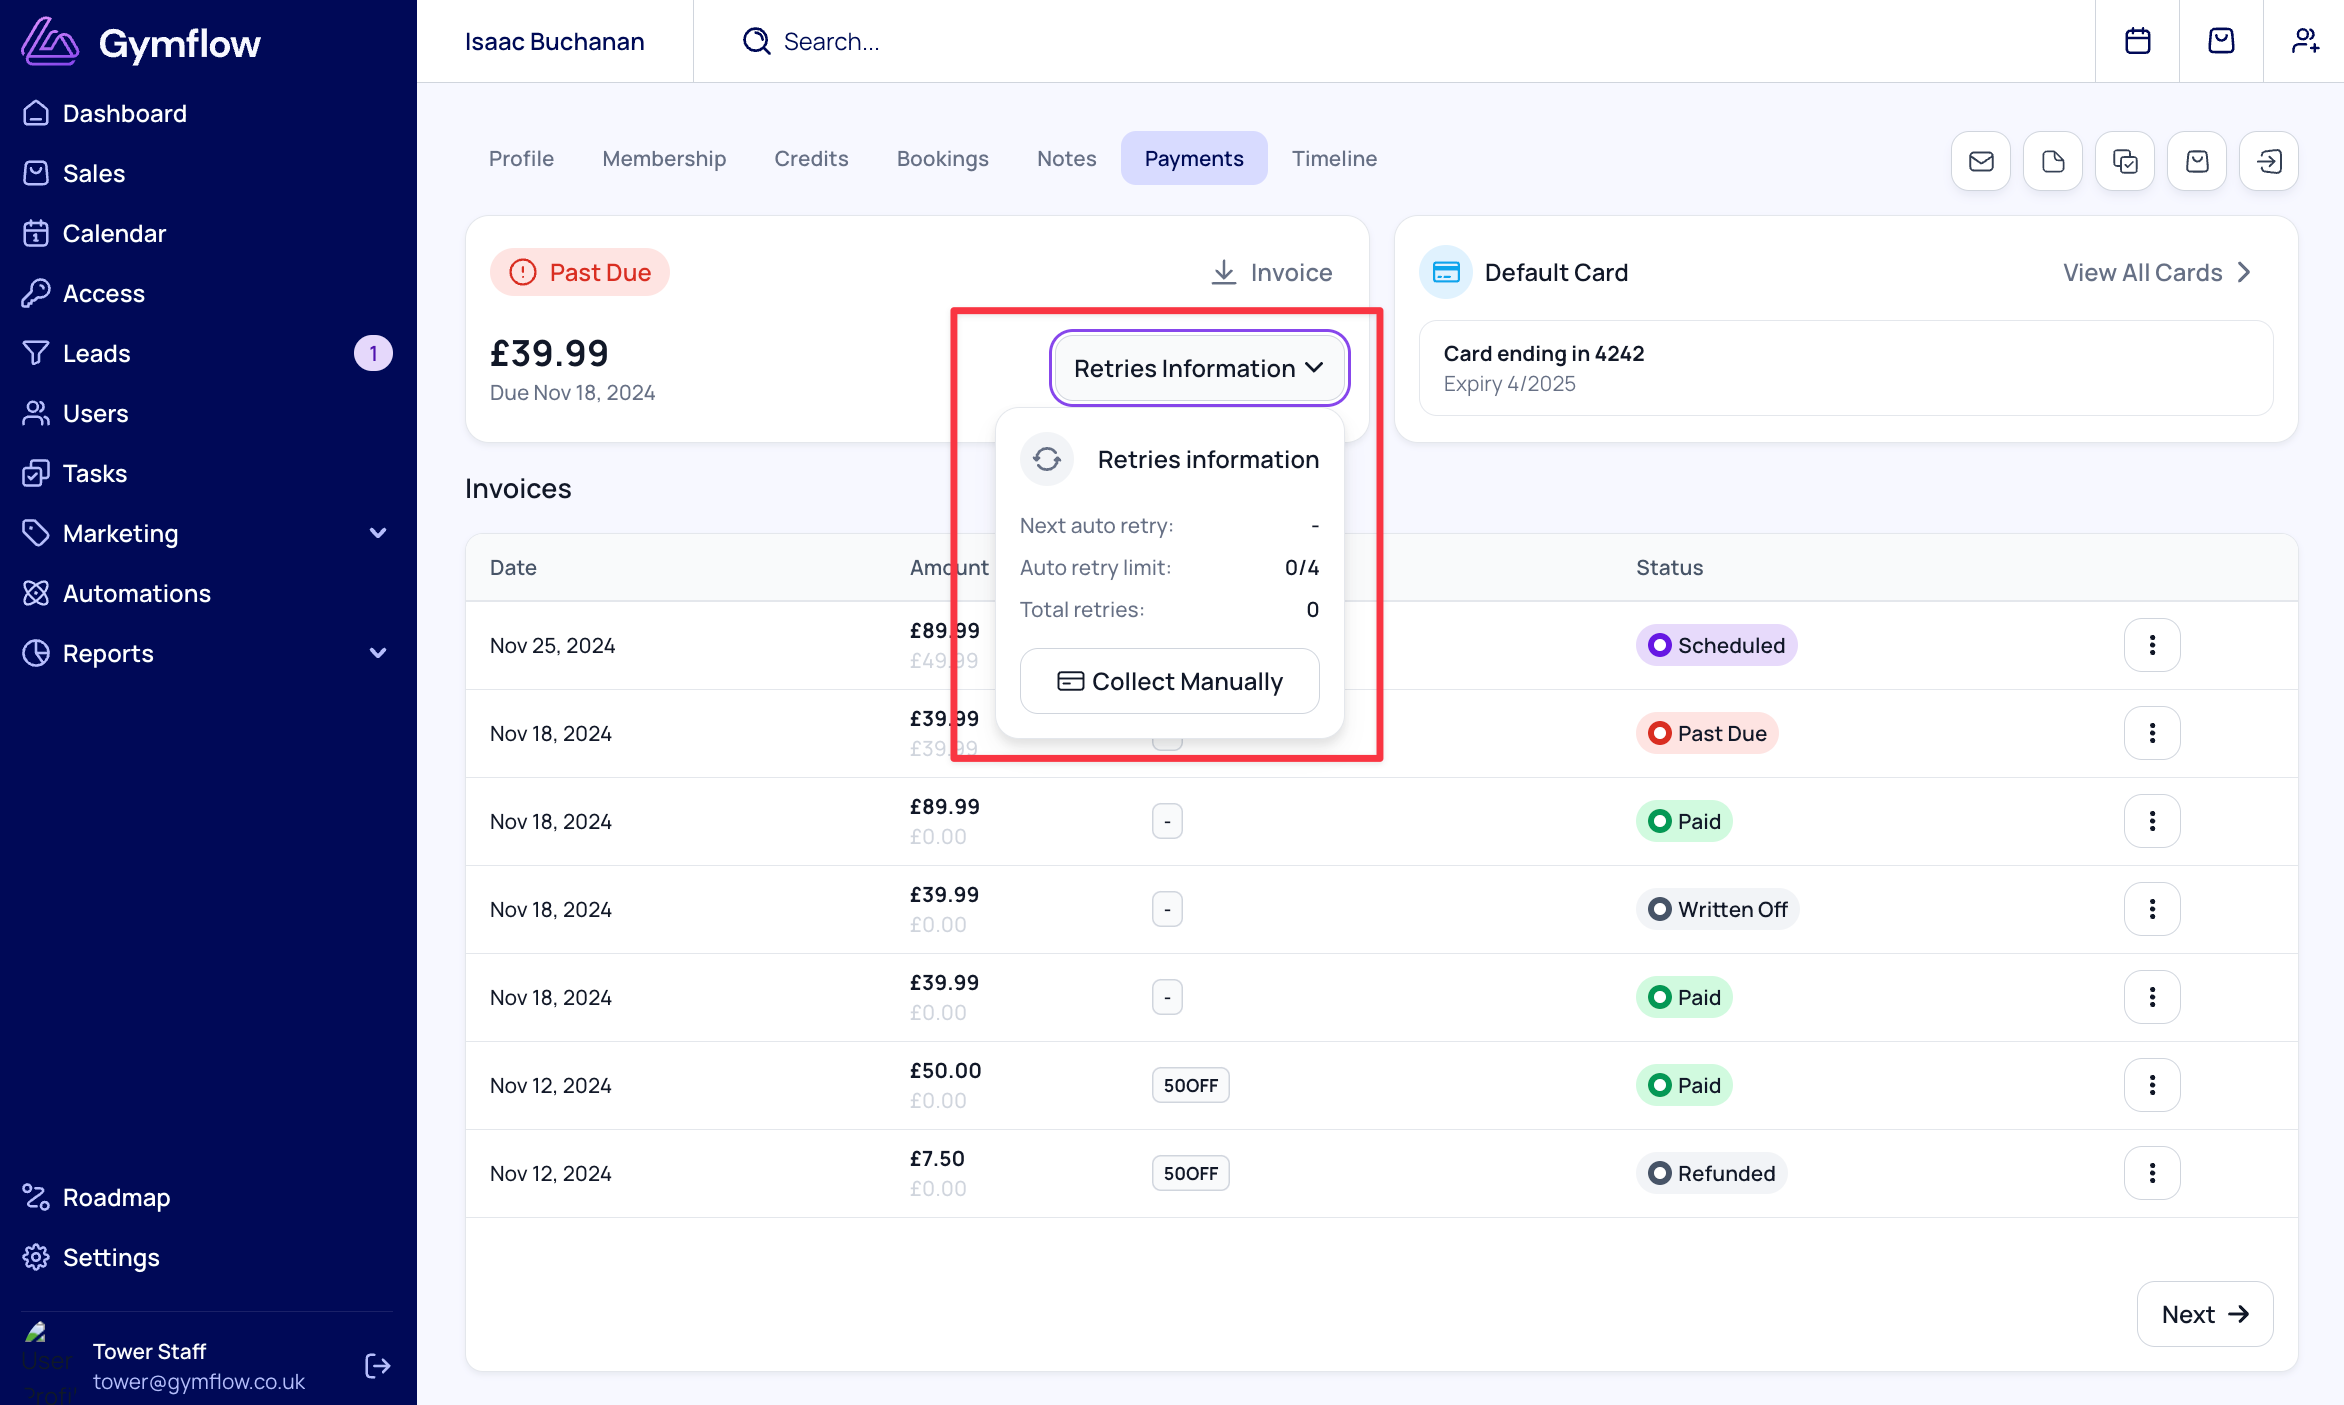Click the add user icon top right
Viewport: 2344px width, 1405px height.
coord(2305,41)
